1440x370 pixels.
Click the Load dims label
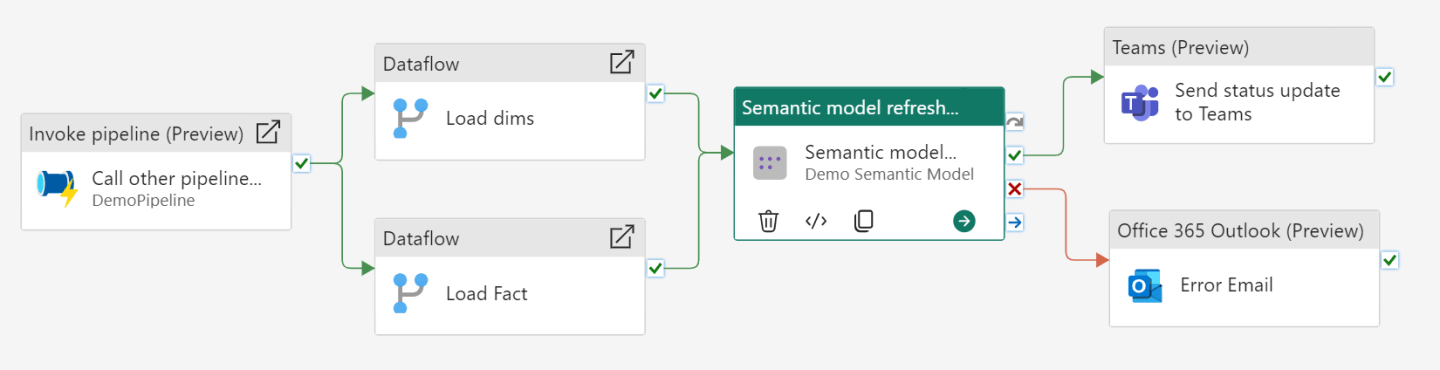(x=490, y=118)
